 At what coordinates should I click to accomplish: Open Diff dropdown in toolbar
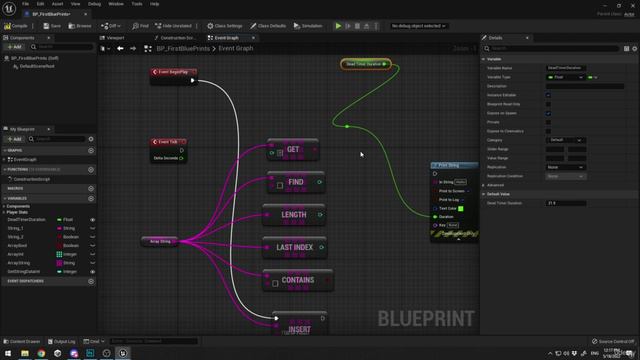pos(111,26)
